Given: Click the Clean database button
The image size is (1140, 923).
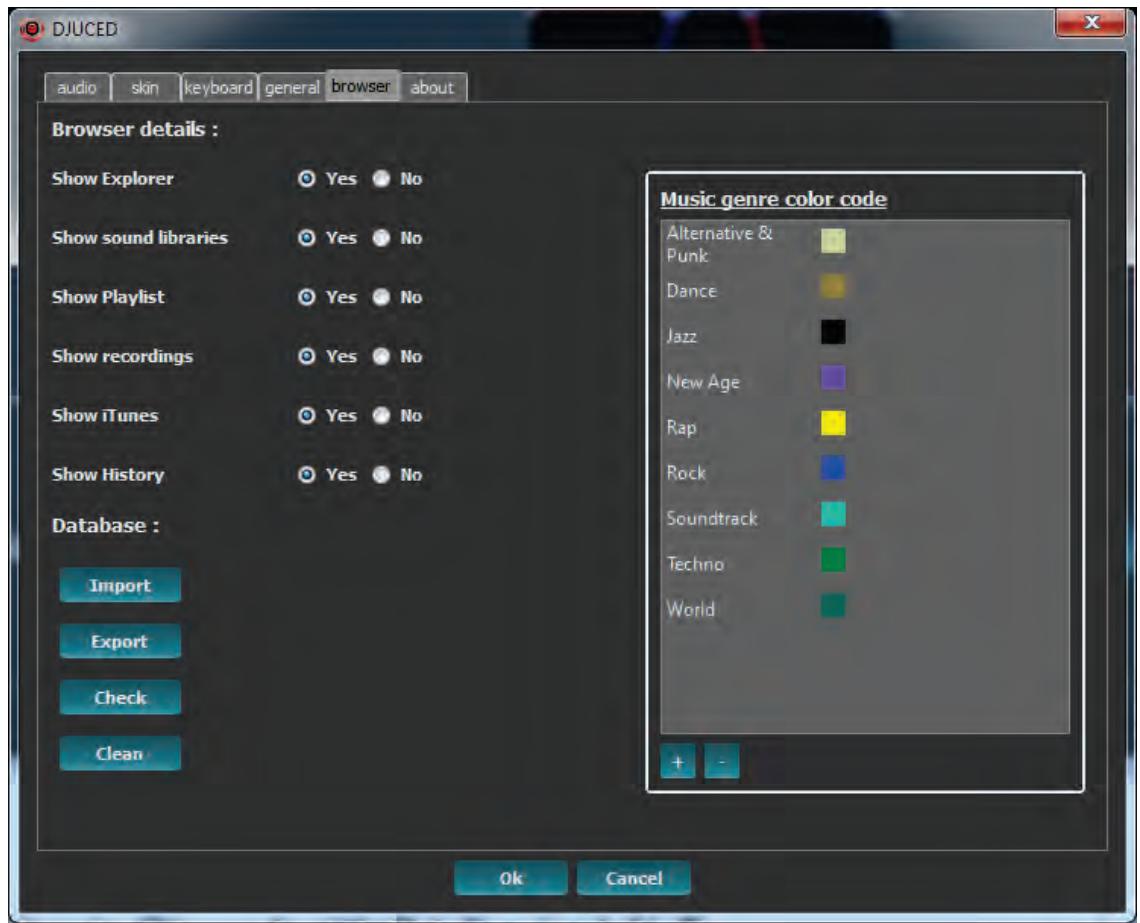Looking at the screenshot, I should tap(120, 754).
